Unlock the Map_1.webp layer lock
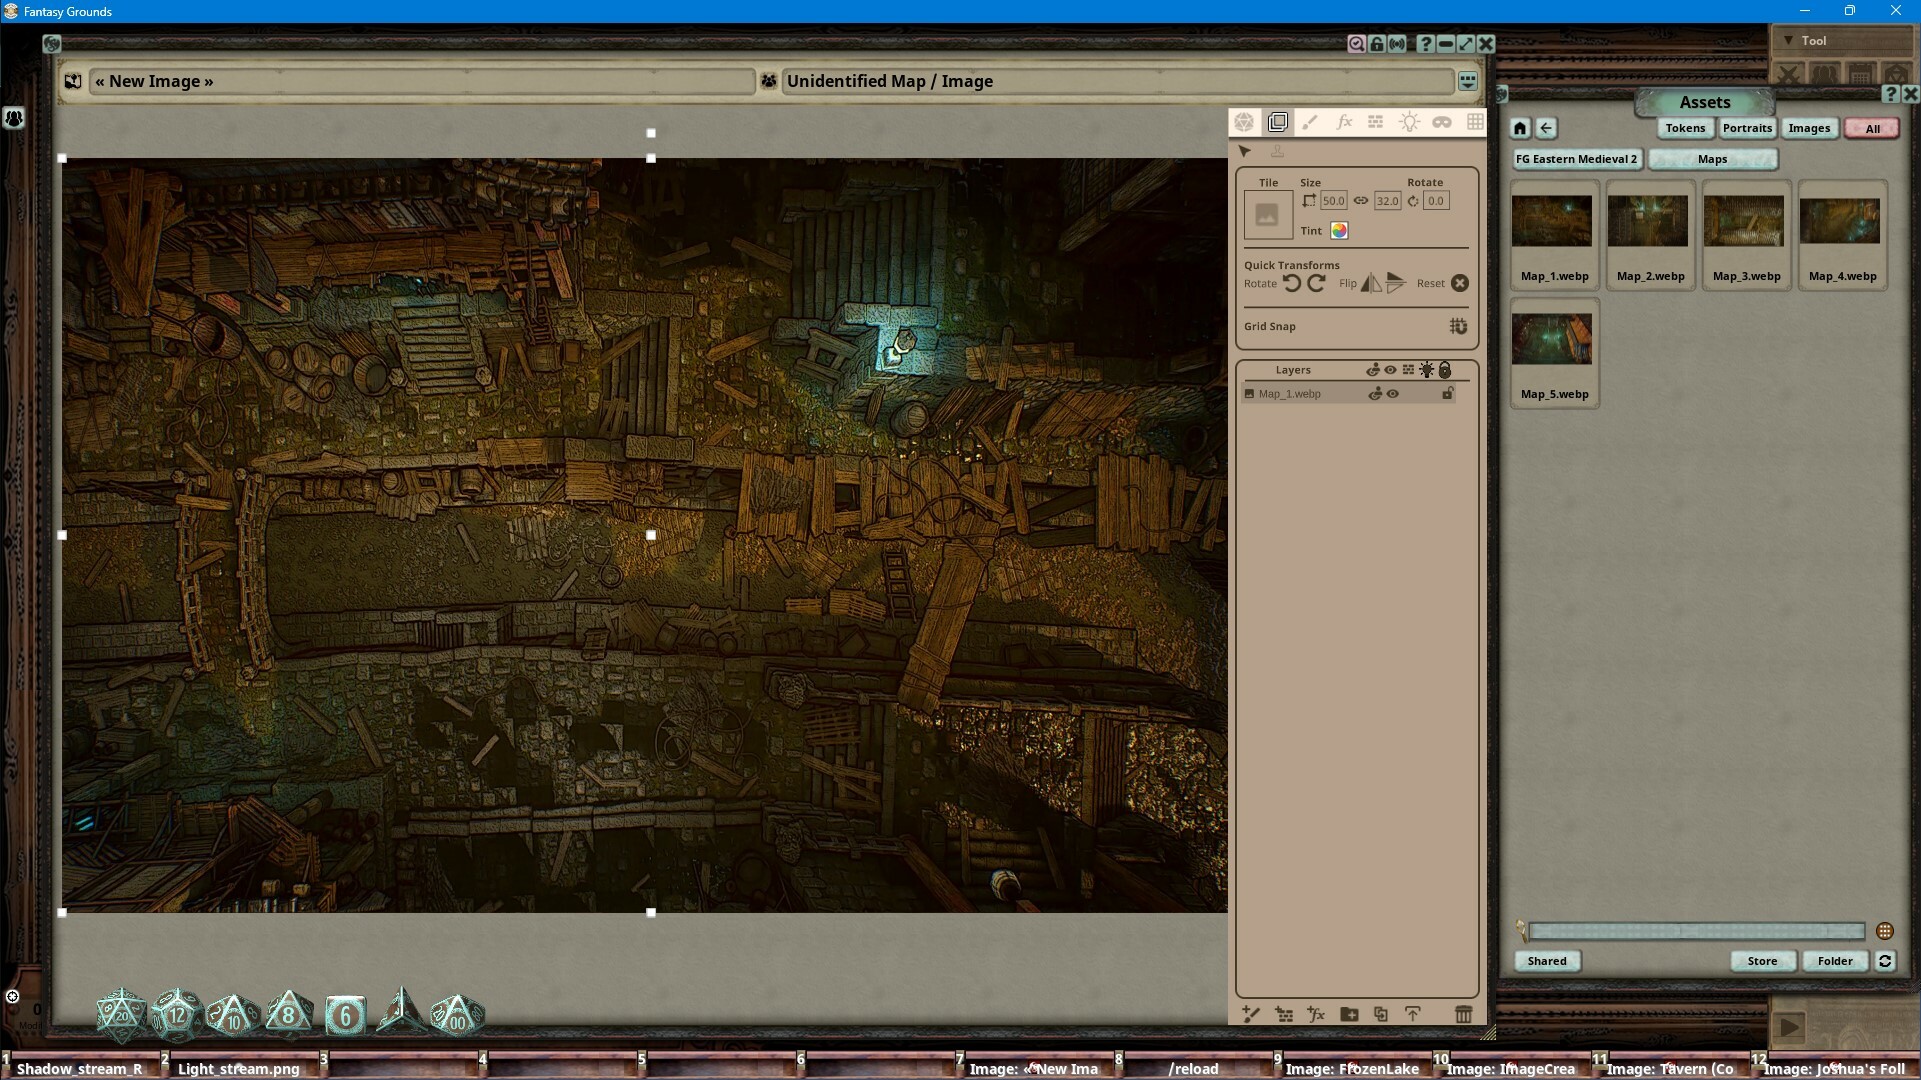1921x1080 pixels. 1448,393
